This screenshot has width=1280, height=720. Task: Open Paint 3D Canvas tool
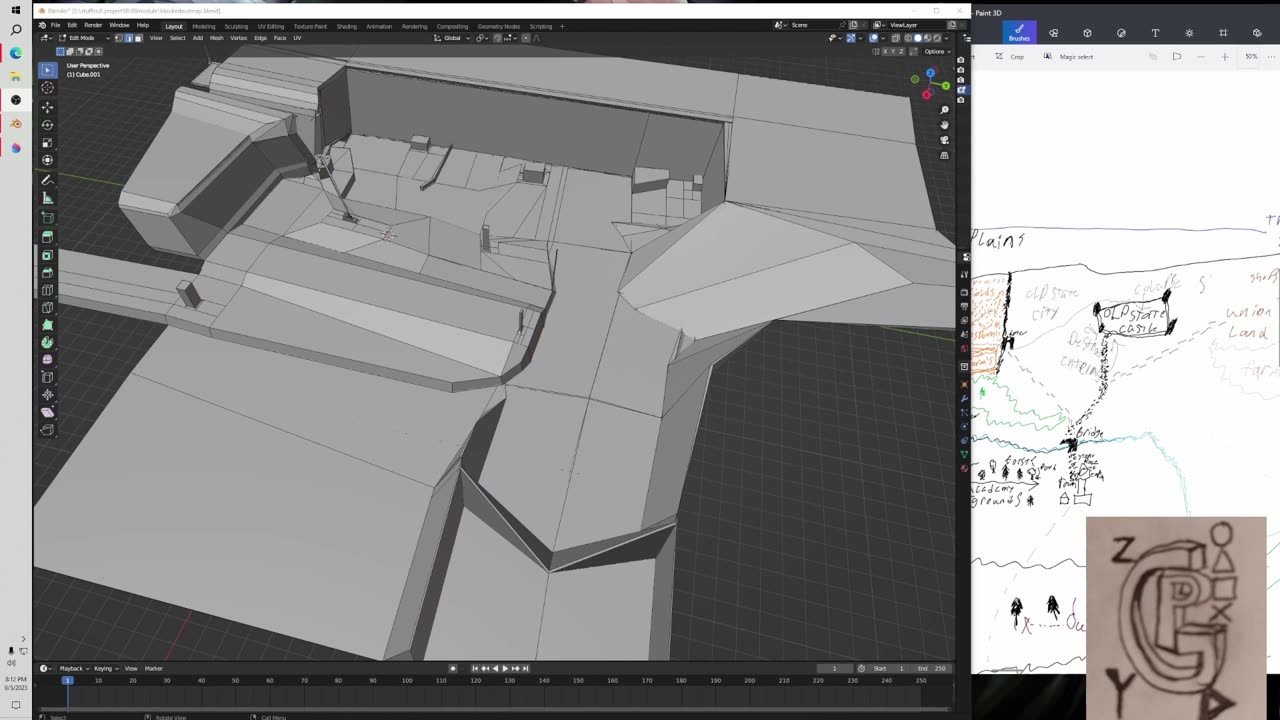[x=1223, y=33]
